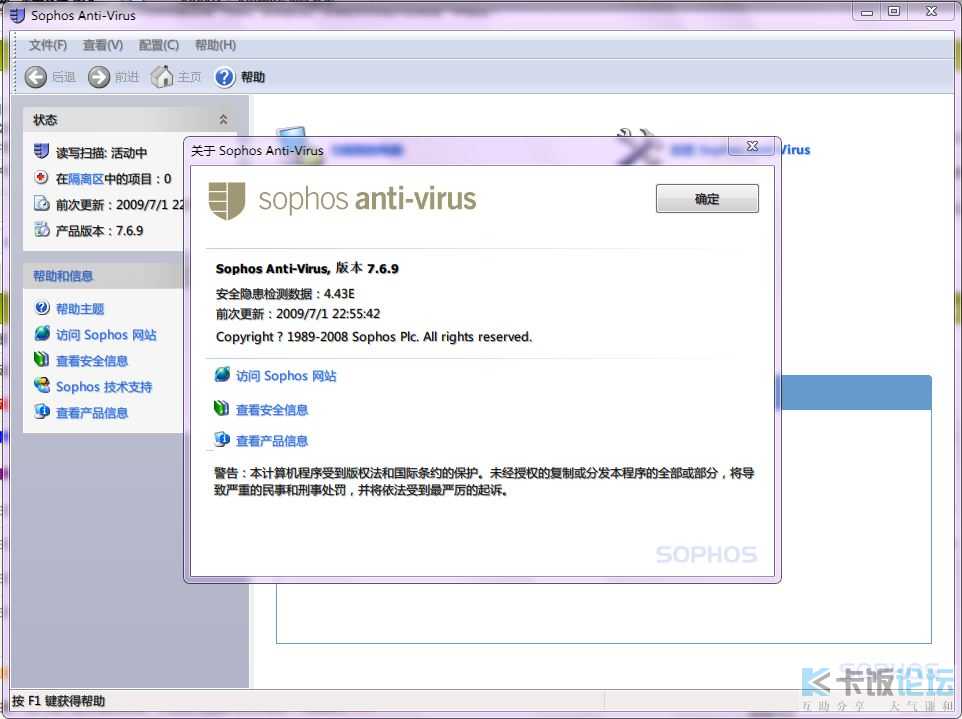Click the info icon in About dialog
The height and width of the screenshot is (719, 962).
(222, 439)
